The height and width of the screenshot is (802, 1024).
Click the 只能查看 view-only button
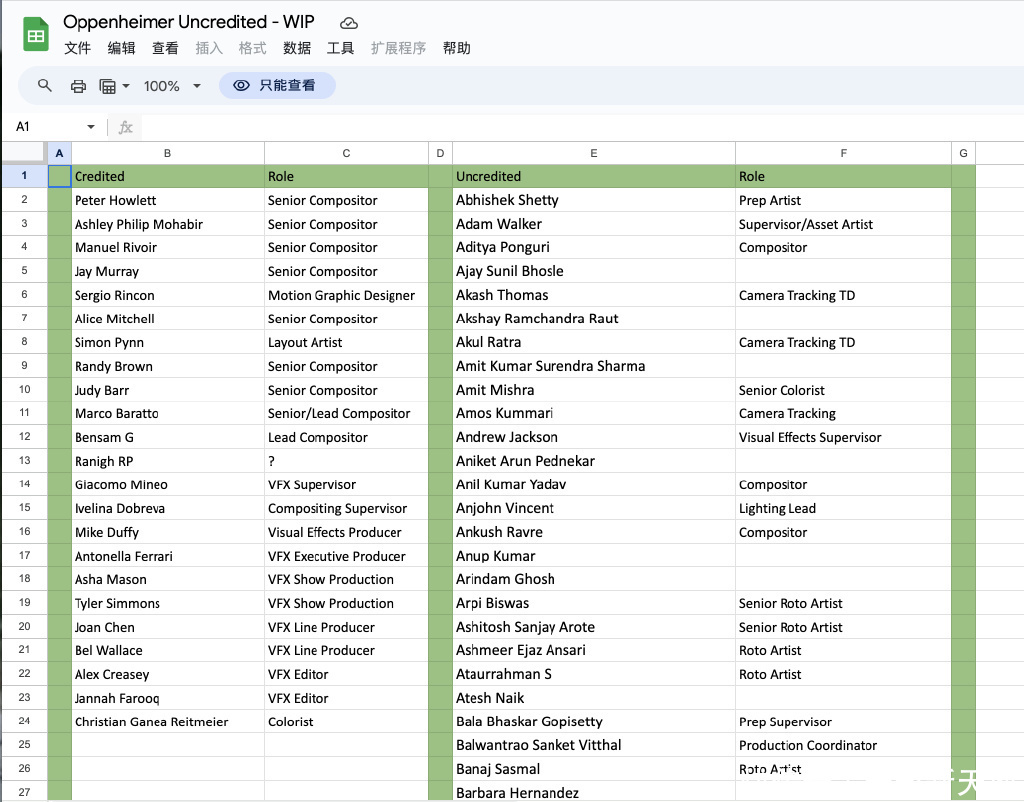tap(277, 86)
